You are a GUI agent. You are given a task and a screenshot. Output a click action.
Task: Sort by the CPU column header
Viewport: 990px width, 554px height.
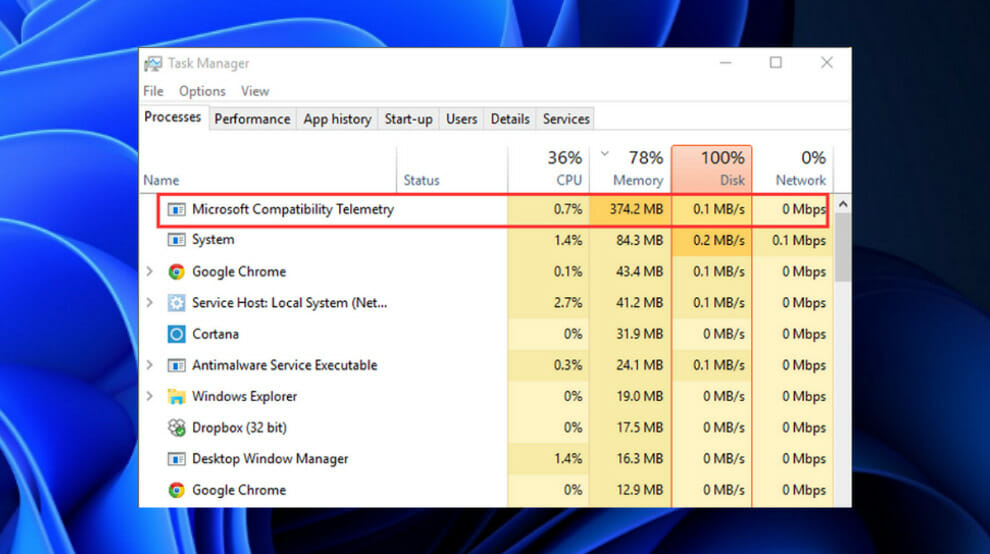(x=549, y=168)
